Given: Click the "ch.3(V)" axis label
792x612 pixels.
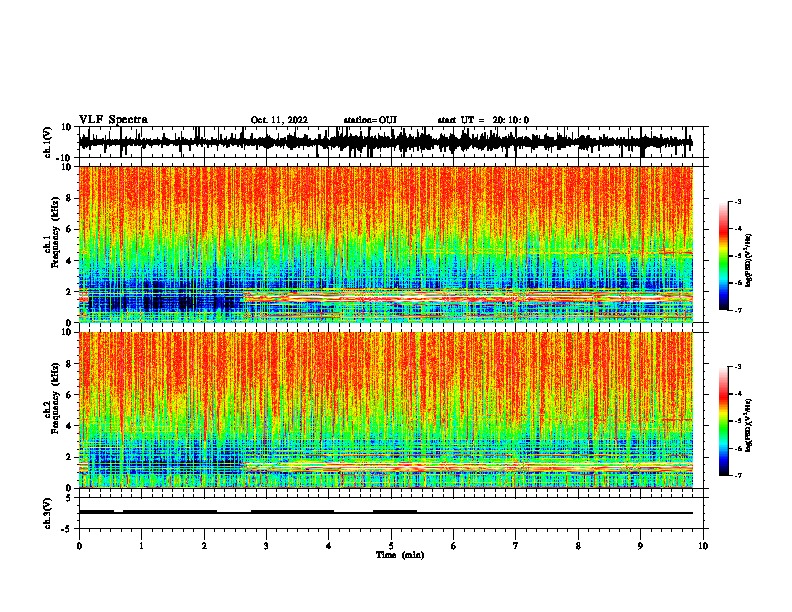Looking at the screenshot, I should (48, 514).
